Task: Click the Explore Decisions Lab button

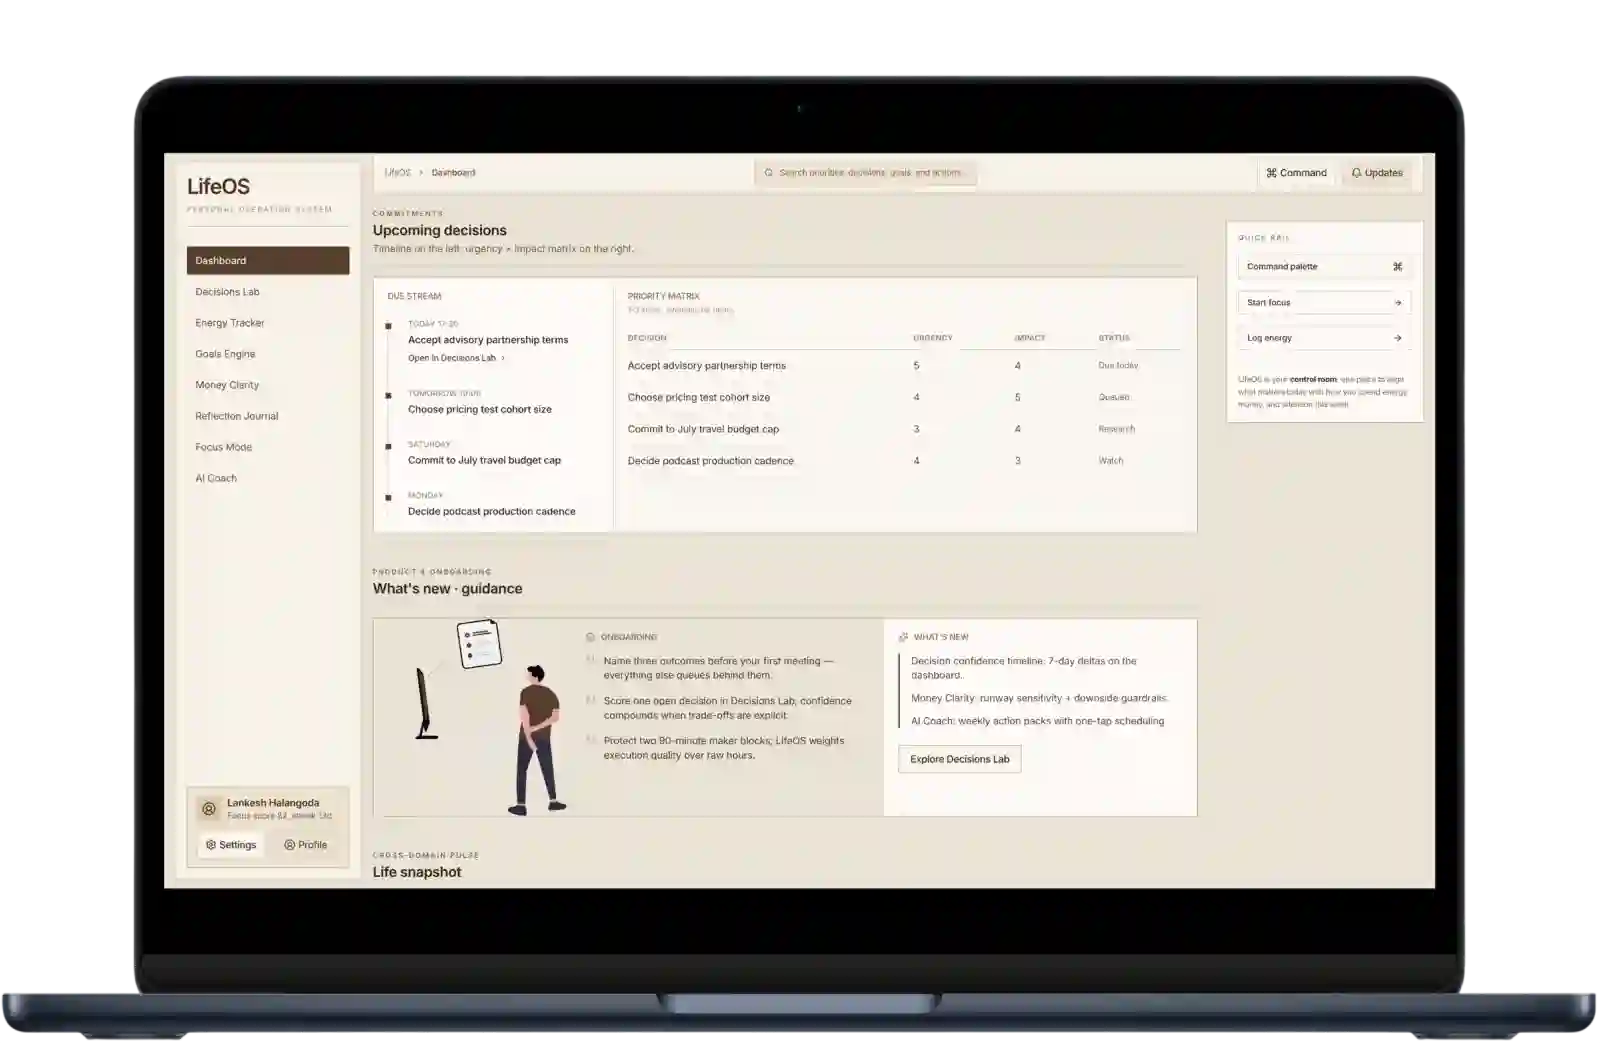Action: tap(960, 759)
